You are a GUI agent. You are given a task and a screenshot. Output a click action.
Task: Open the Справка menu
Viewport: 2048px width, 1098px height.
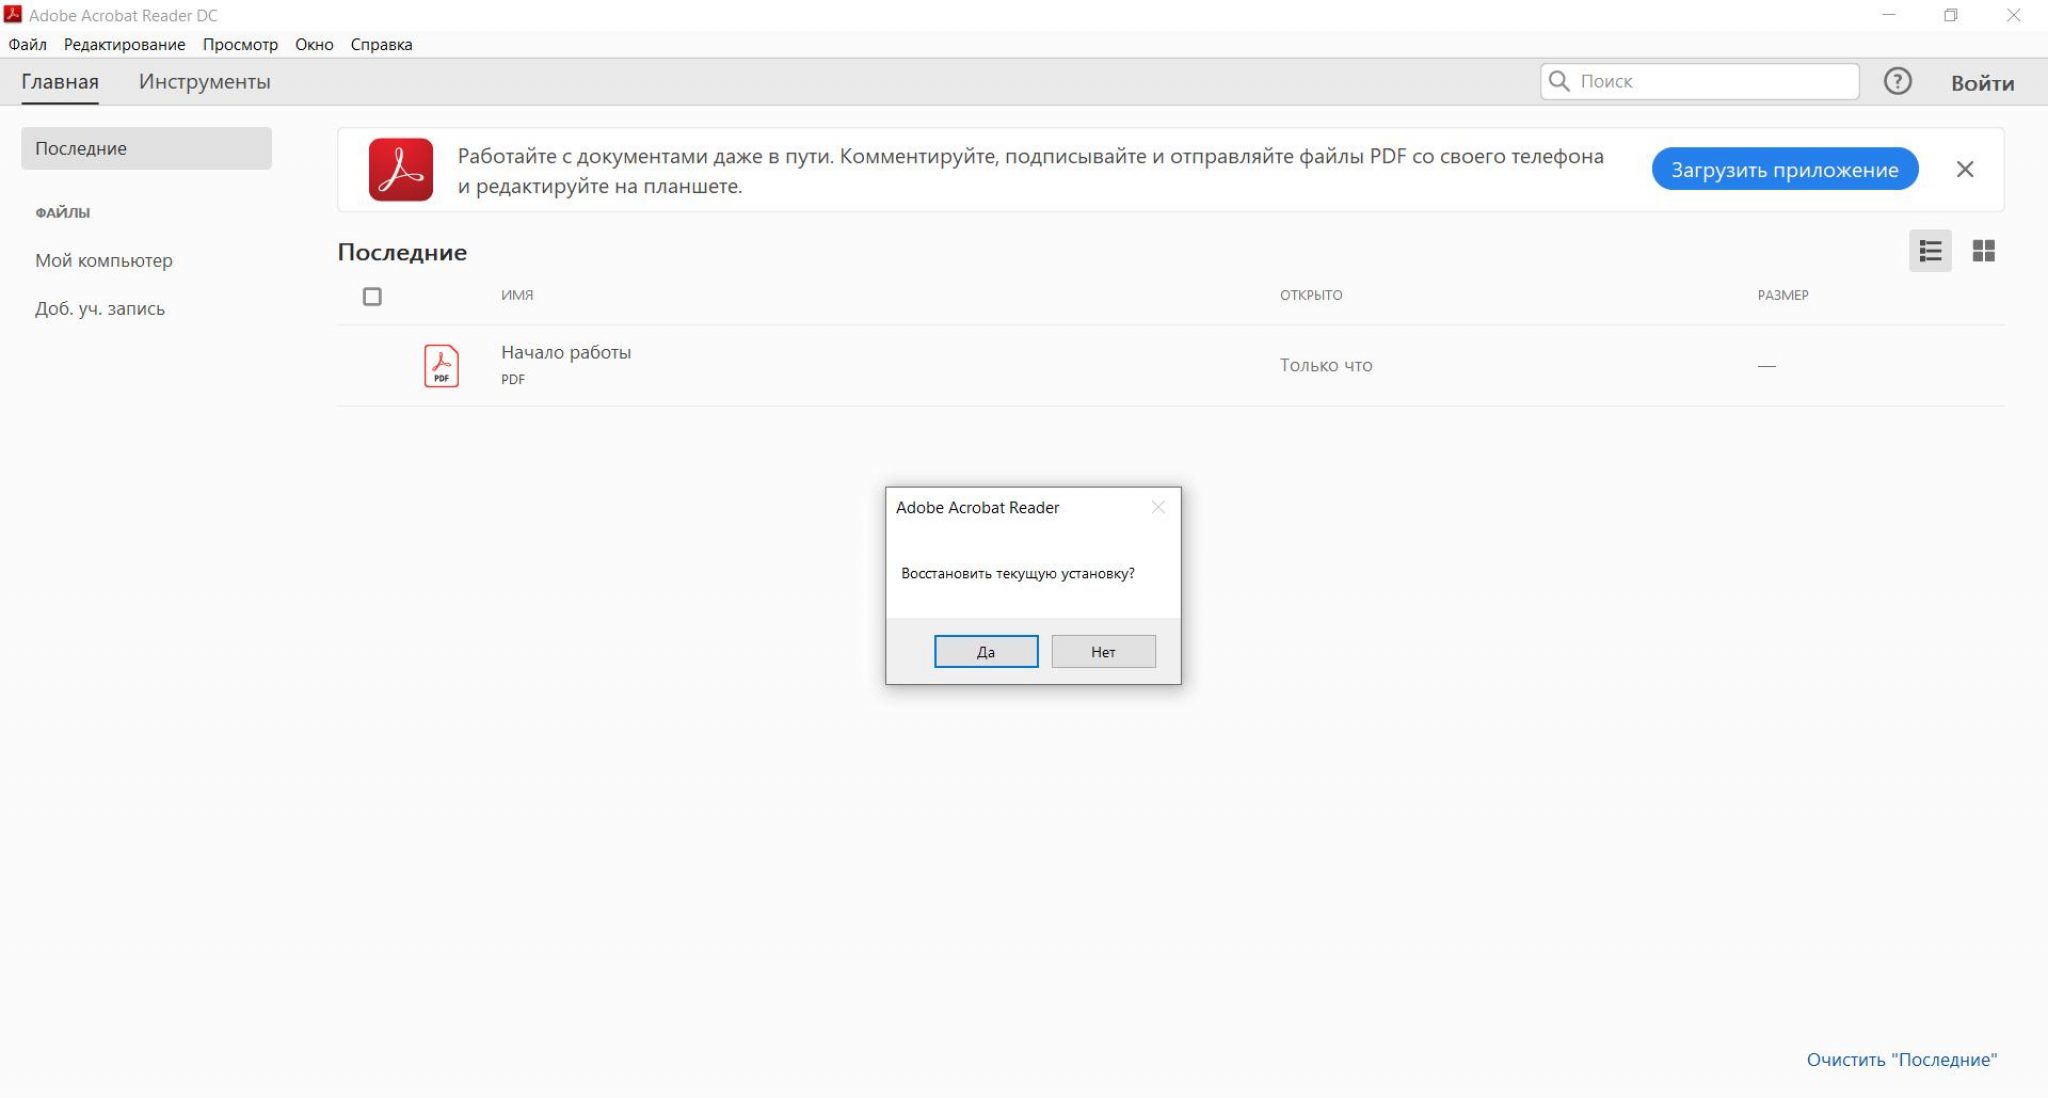pyautogui.click(x=381, y=45)
